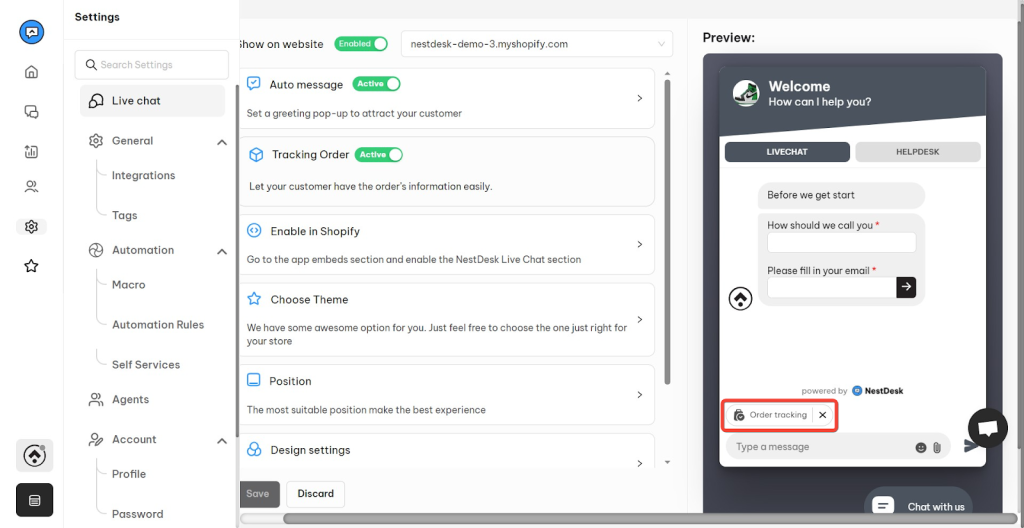1024x528 pixels.
Task: Click the star icon in left rail
Action: pyautogui.click(x=31, y=266)
